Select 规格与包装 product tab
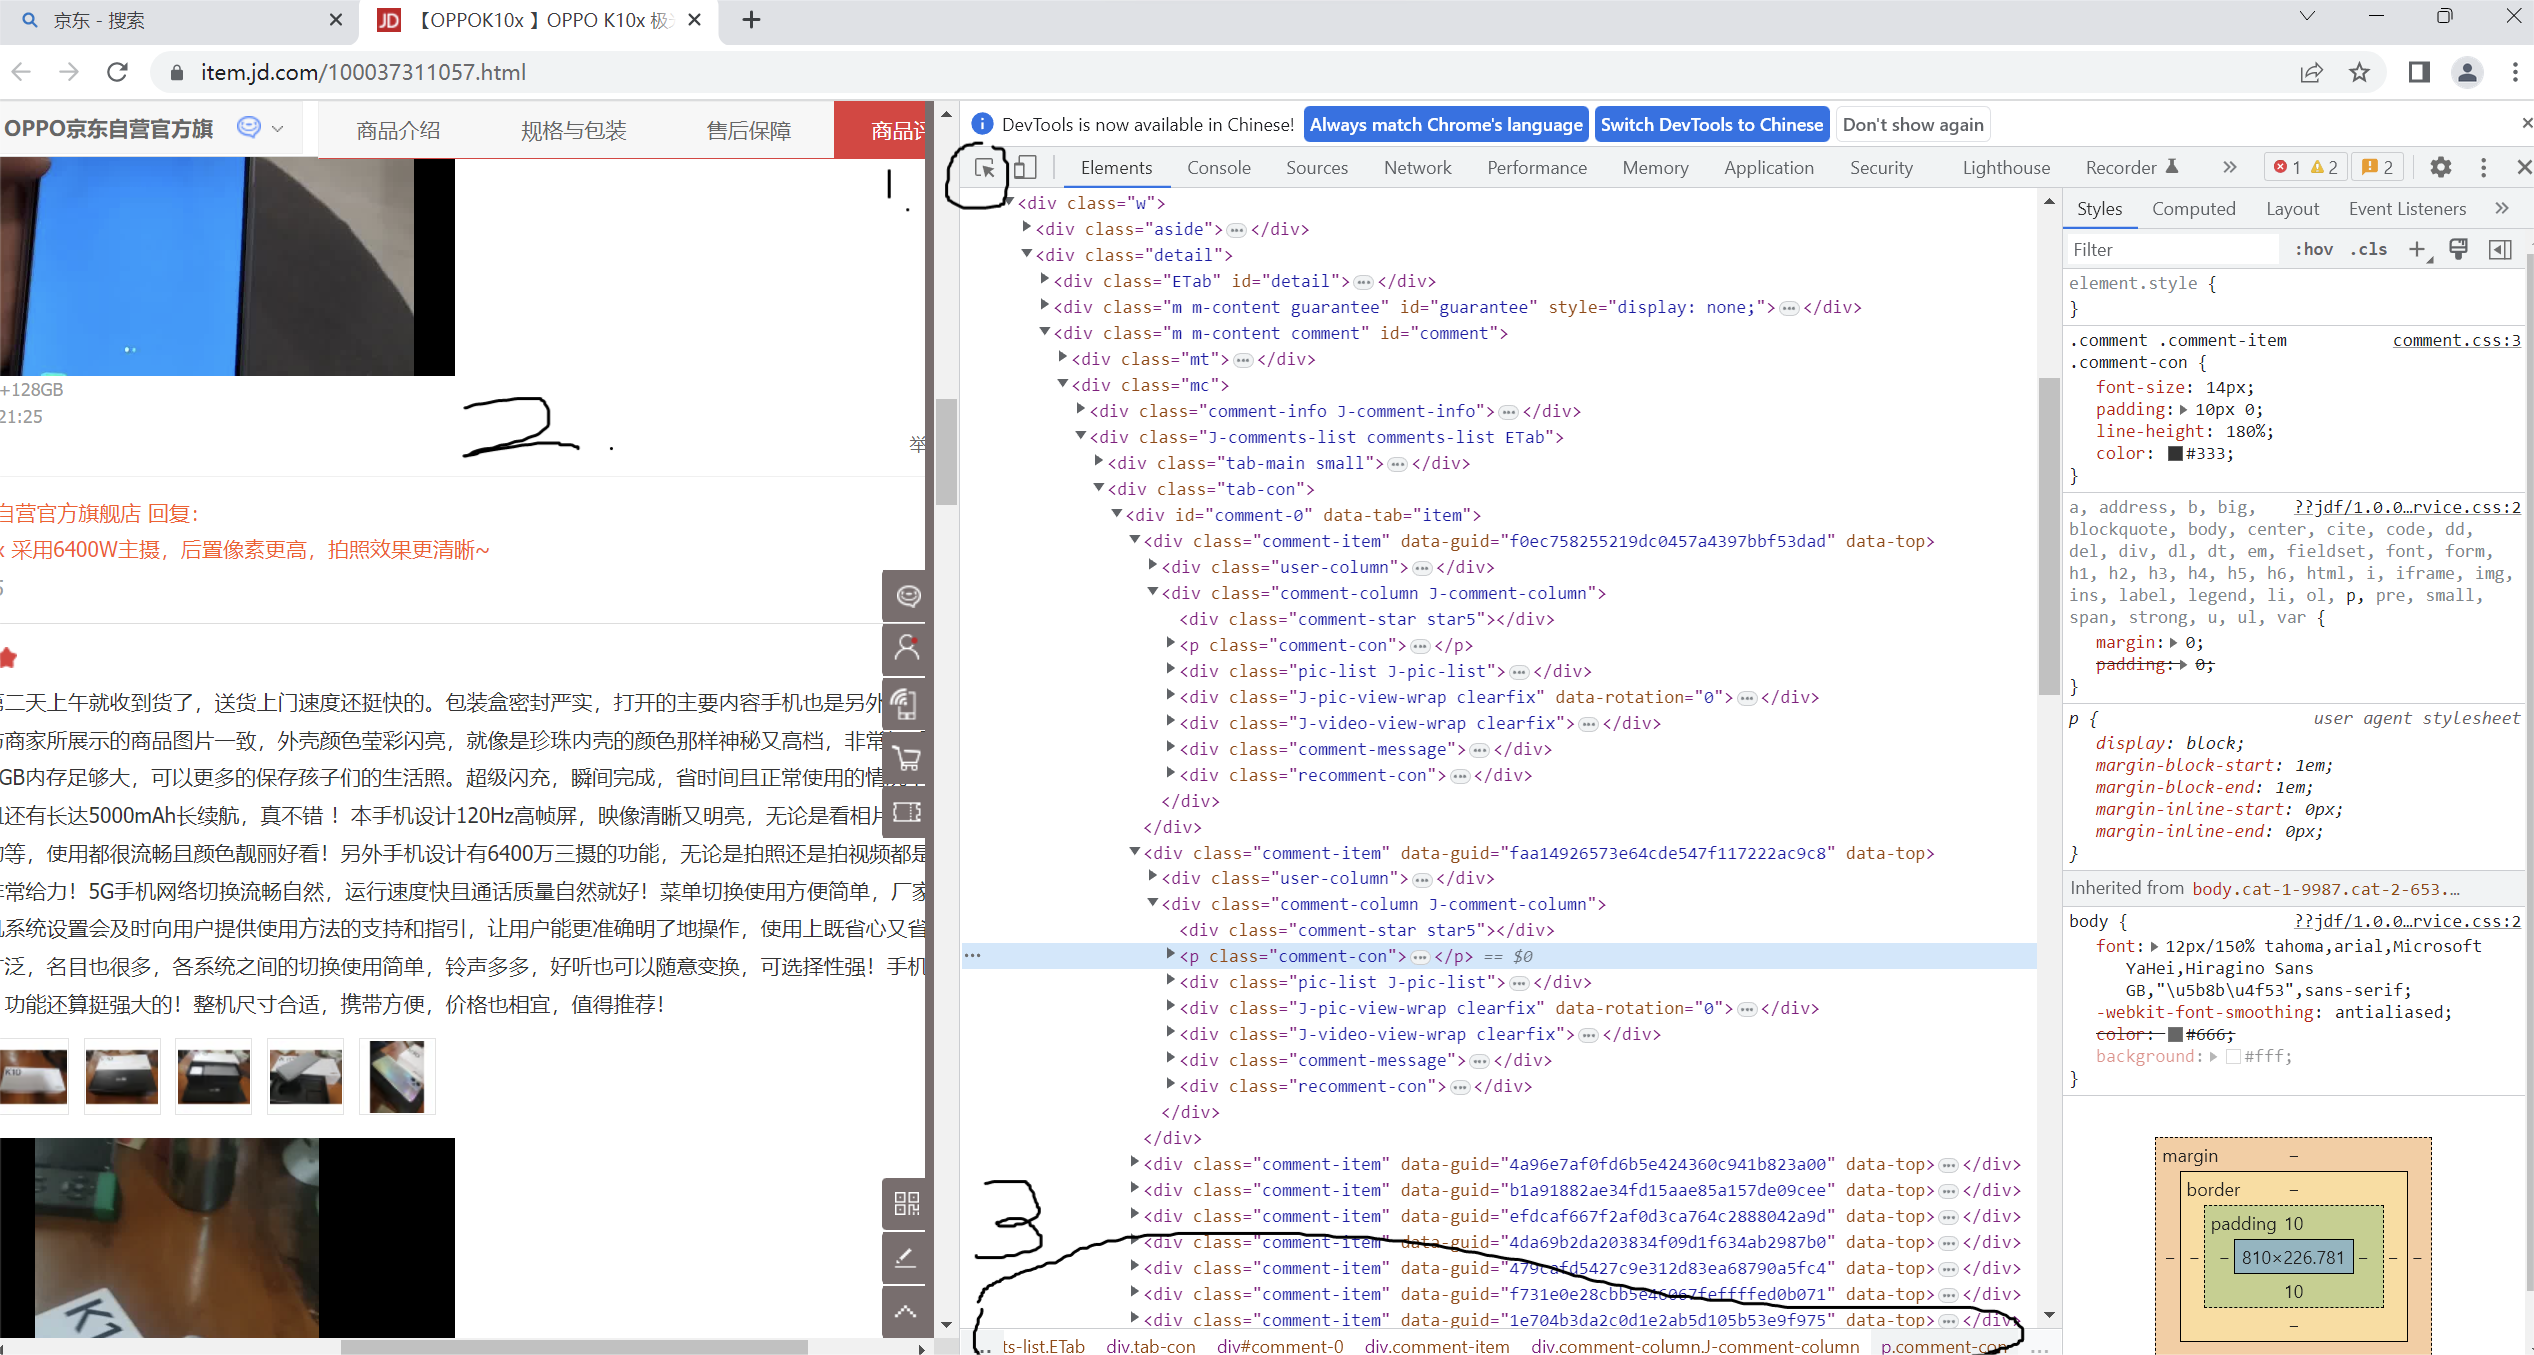Viewport: 2534px width, 1355px height. click(x=574, y=130)
